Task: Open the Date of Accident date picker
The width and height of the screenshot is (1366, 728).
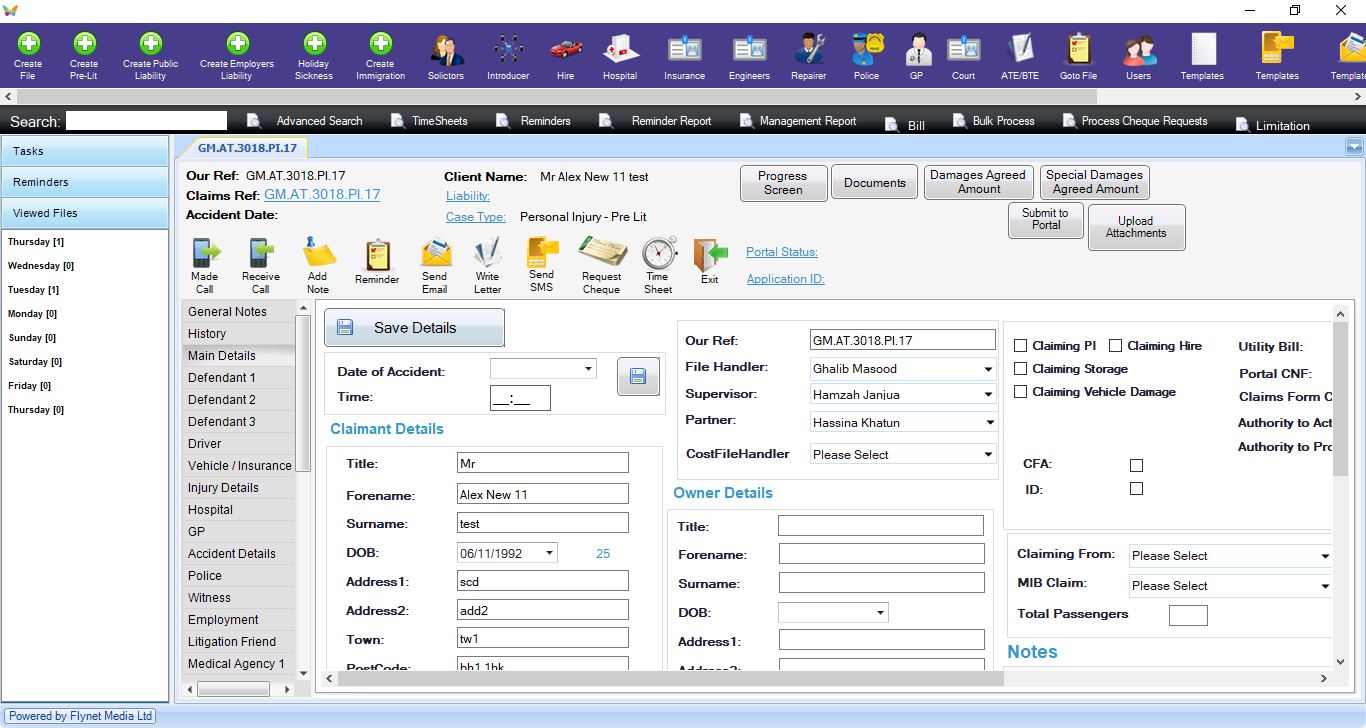Action: point(588,369)
